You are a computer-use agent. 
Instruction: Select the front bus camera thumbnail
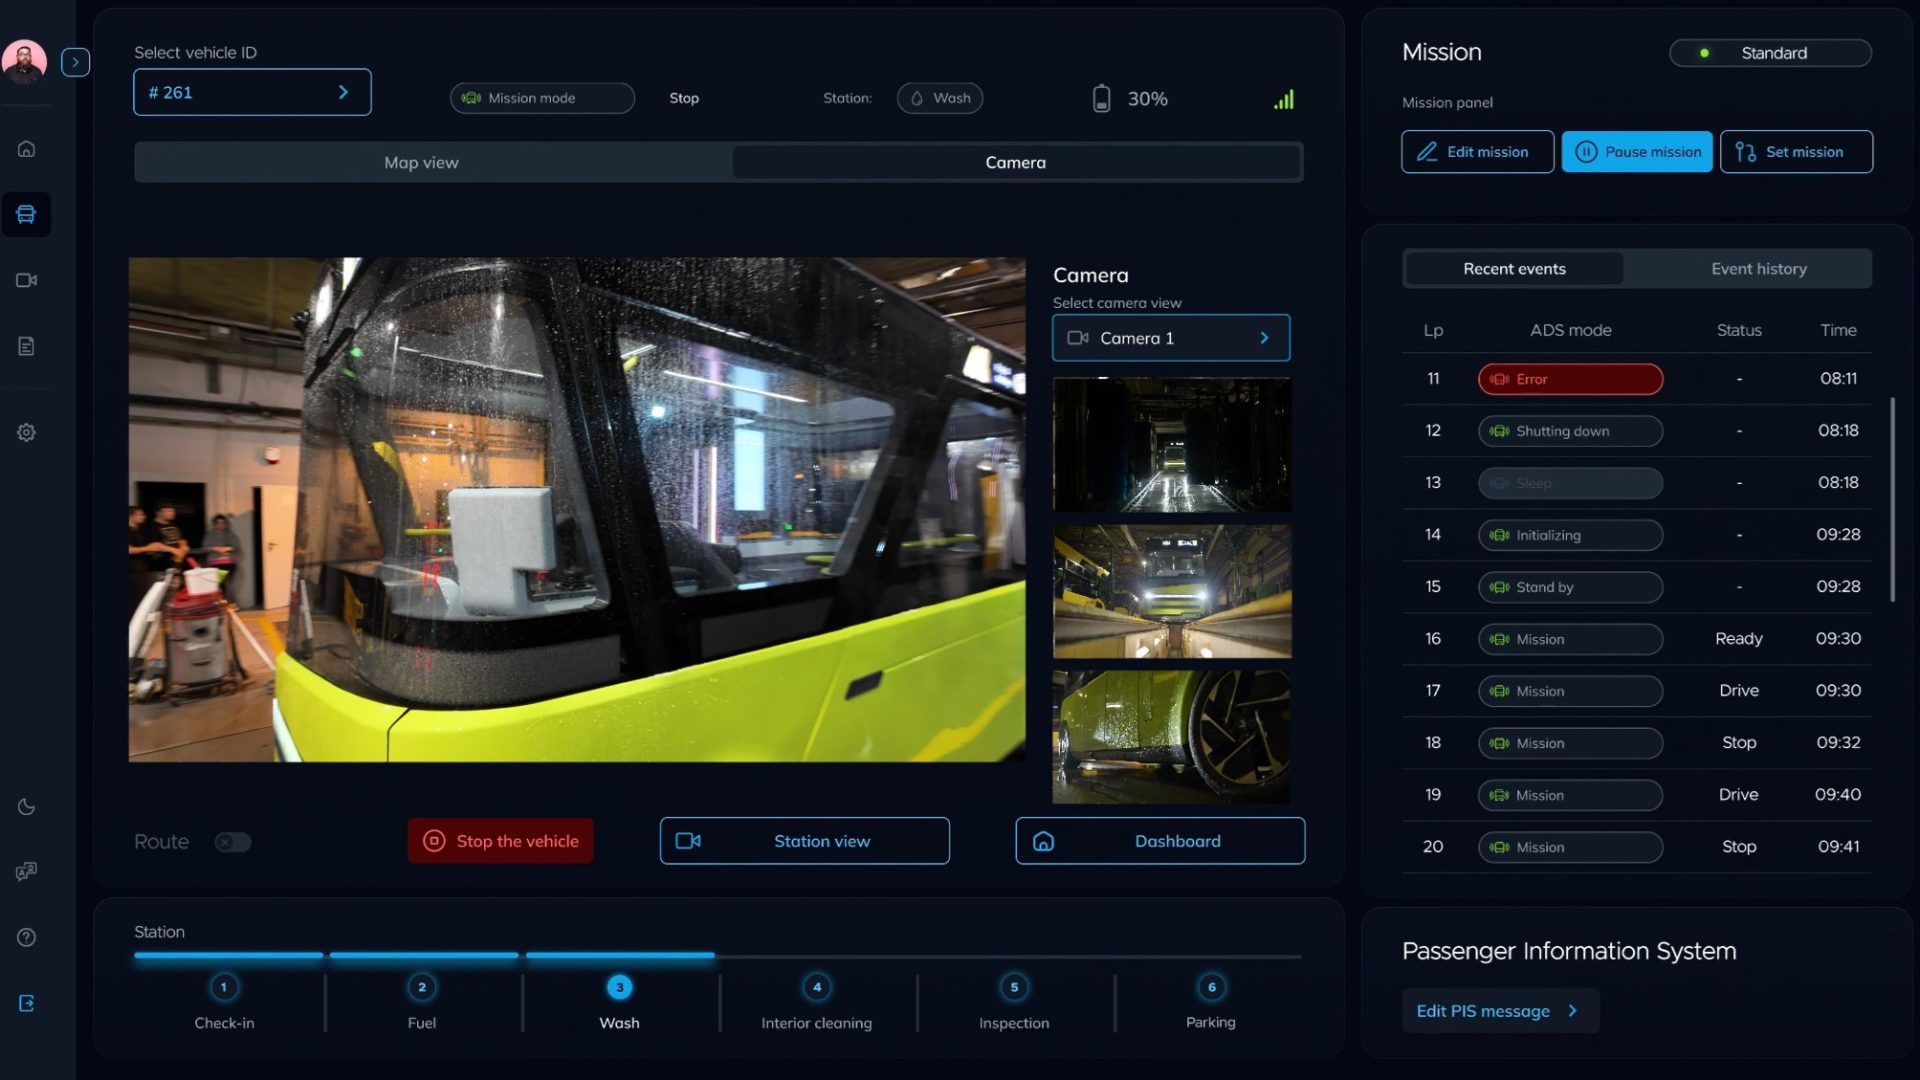pos(1171,591)
